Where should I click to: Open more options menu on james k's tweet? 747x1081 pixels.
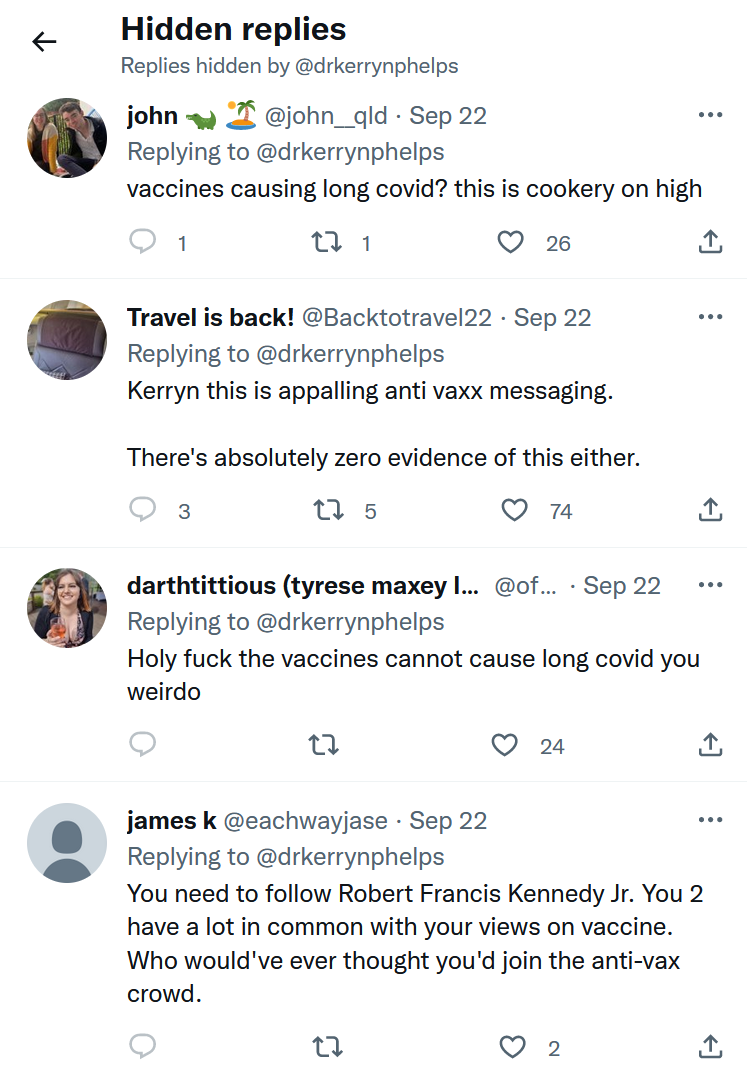pyautogui.click(x=710, y=820)
